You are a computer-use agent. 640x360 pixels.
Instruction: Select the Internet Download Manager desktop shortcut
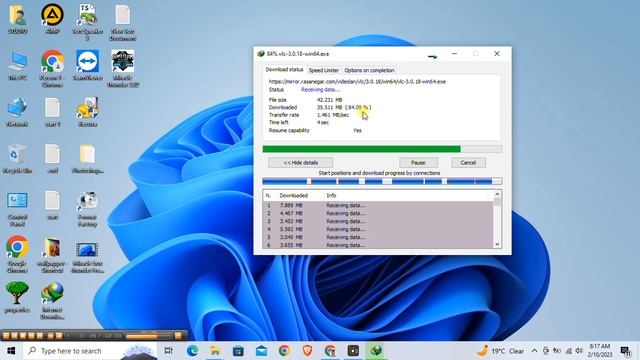tap(52, 300)
